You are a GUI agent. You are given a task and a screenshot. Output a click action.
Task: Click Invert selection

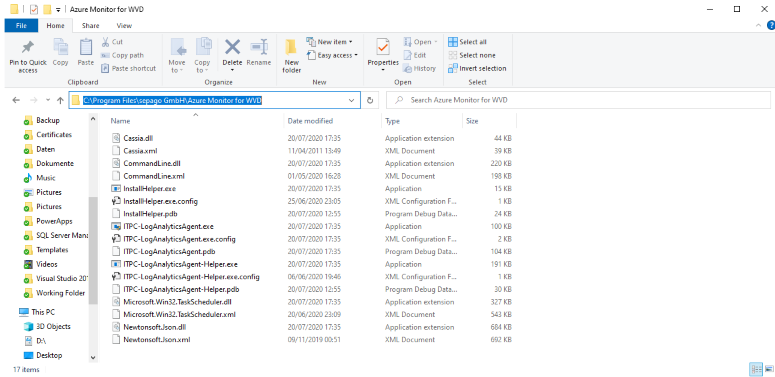pos(477,69)
